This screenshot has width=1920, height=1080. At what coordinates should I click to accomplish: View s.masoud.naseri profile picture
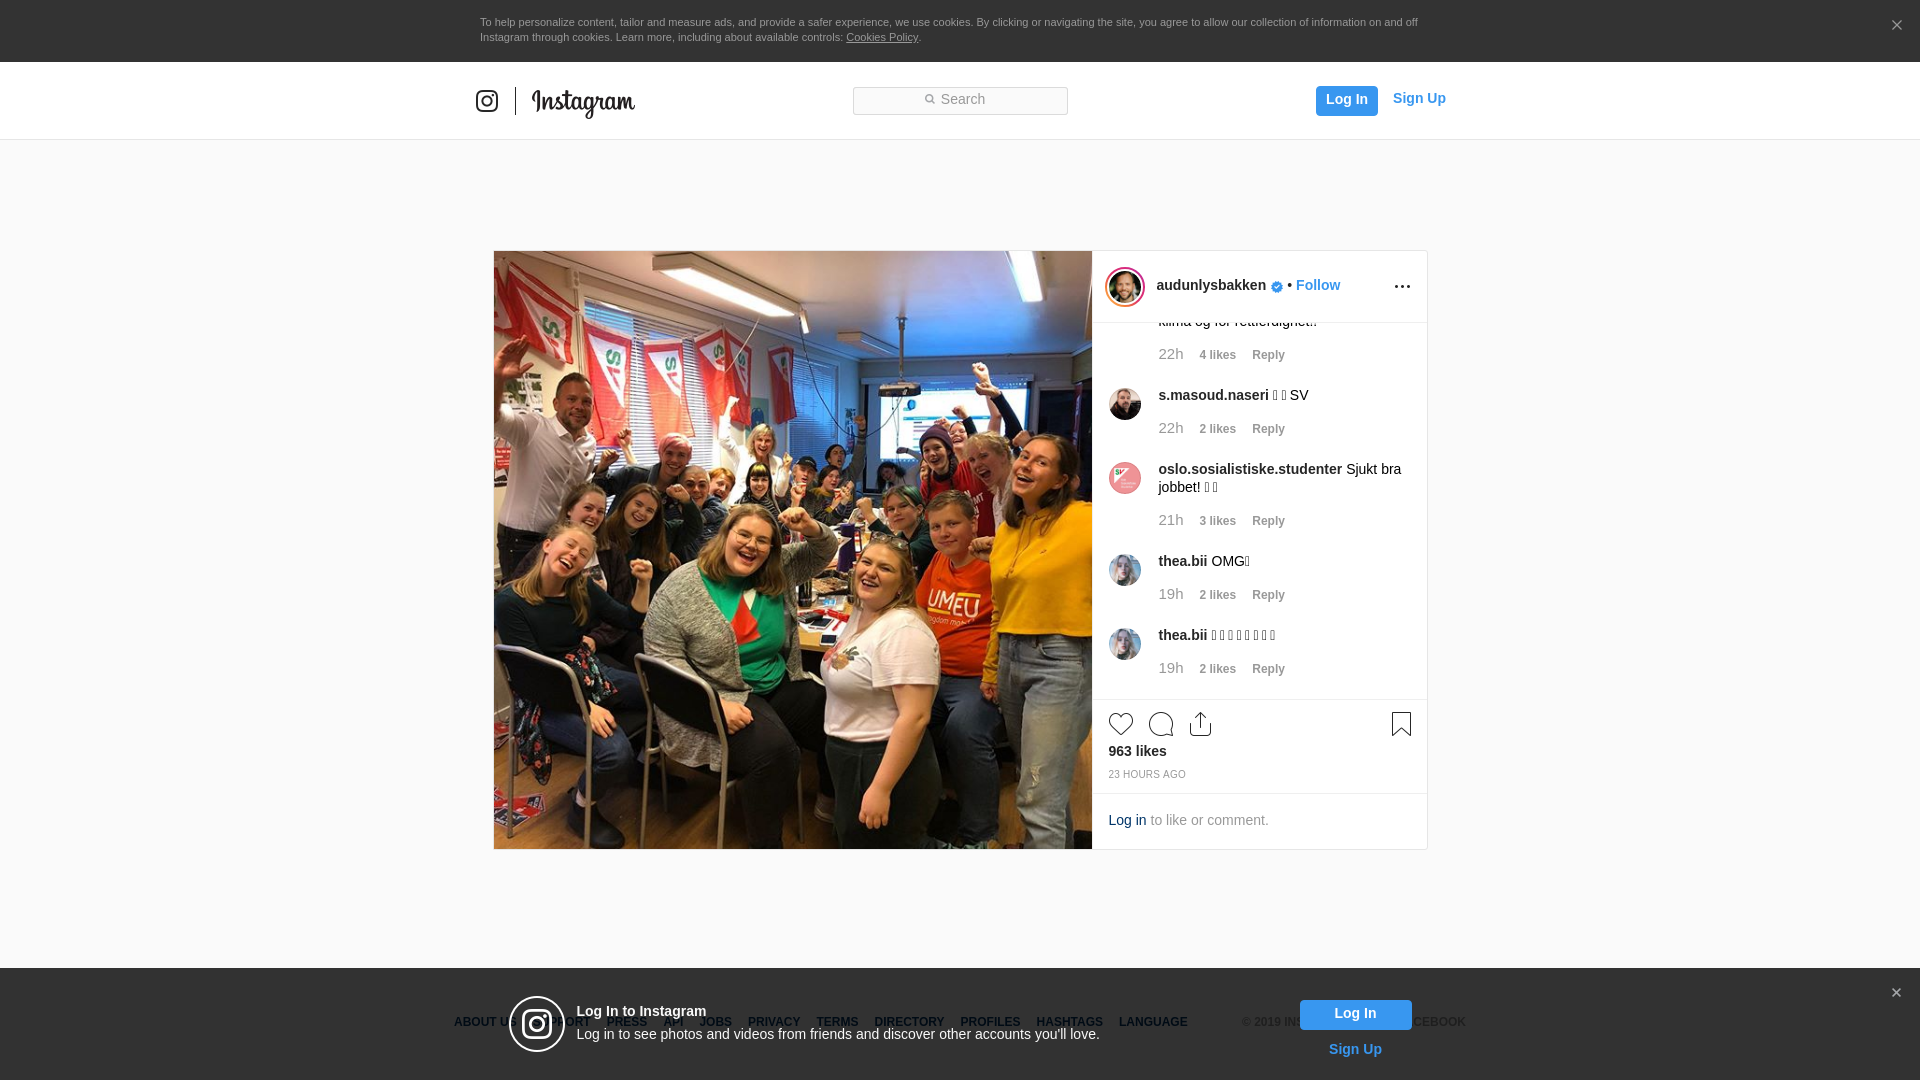[1125, 404]
